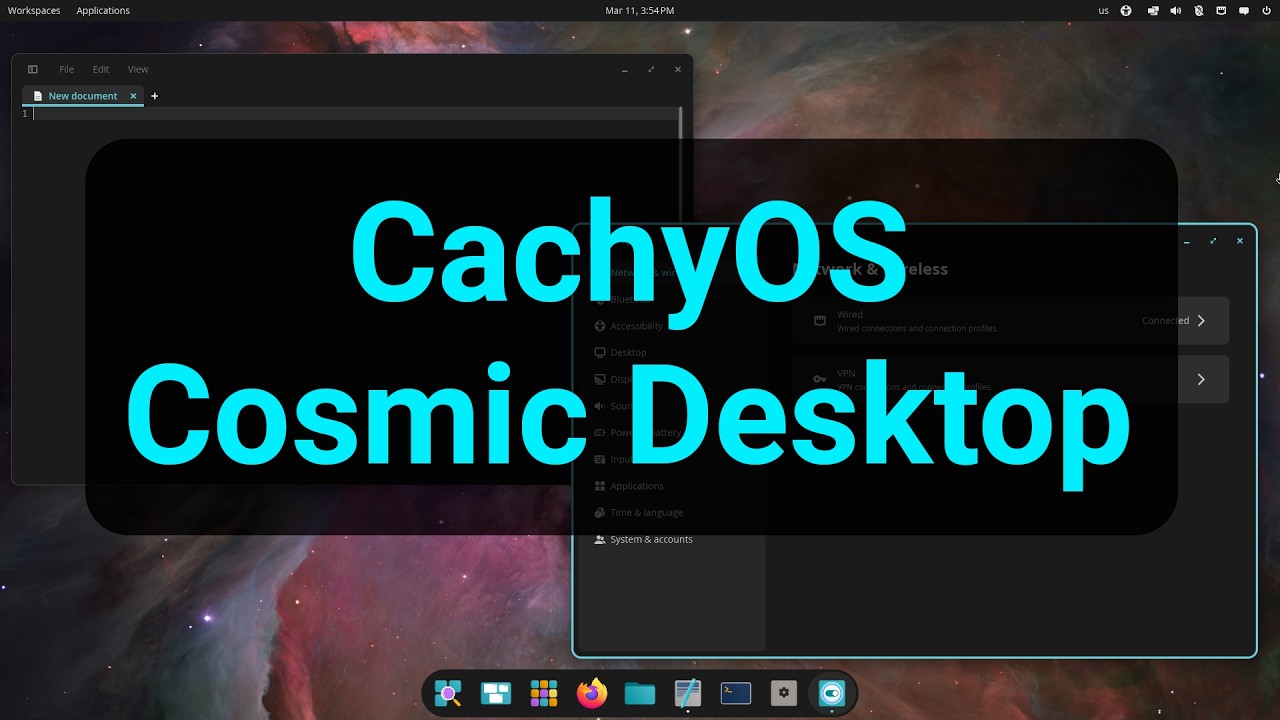Open the COSMIC Settings toggle icon in dock

[832, 693]
